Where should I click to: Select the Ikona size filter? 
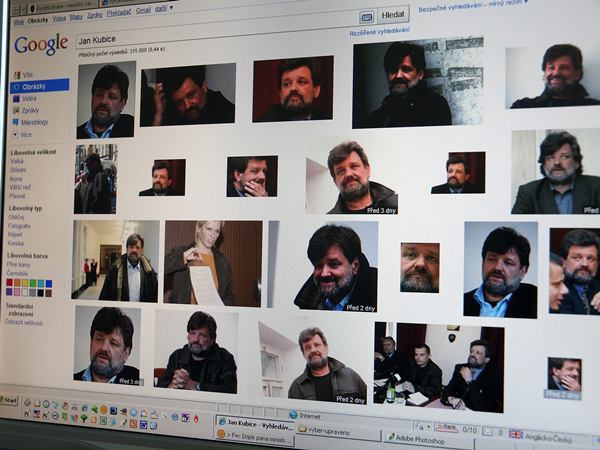pos(16,179)
